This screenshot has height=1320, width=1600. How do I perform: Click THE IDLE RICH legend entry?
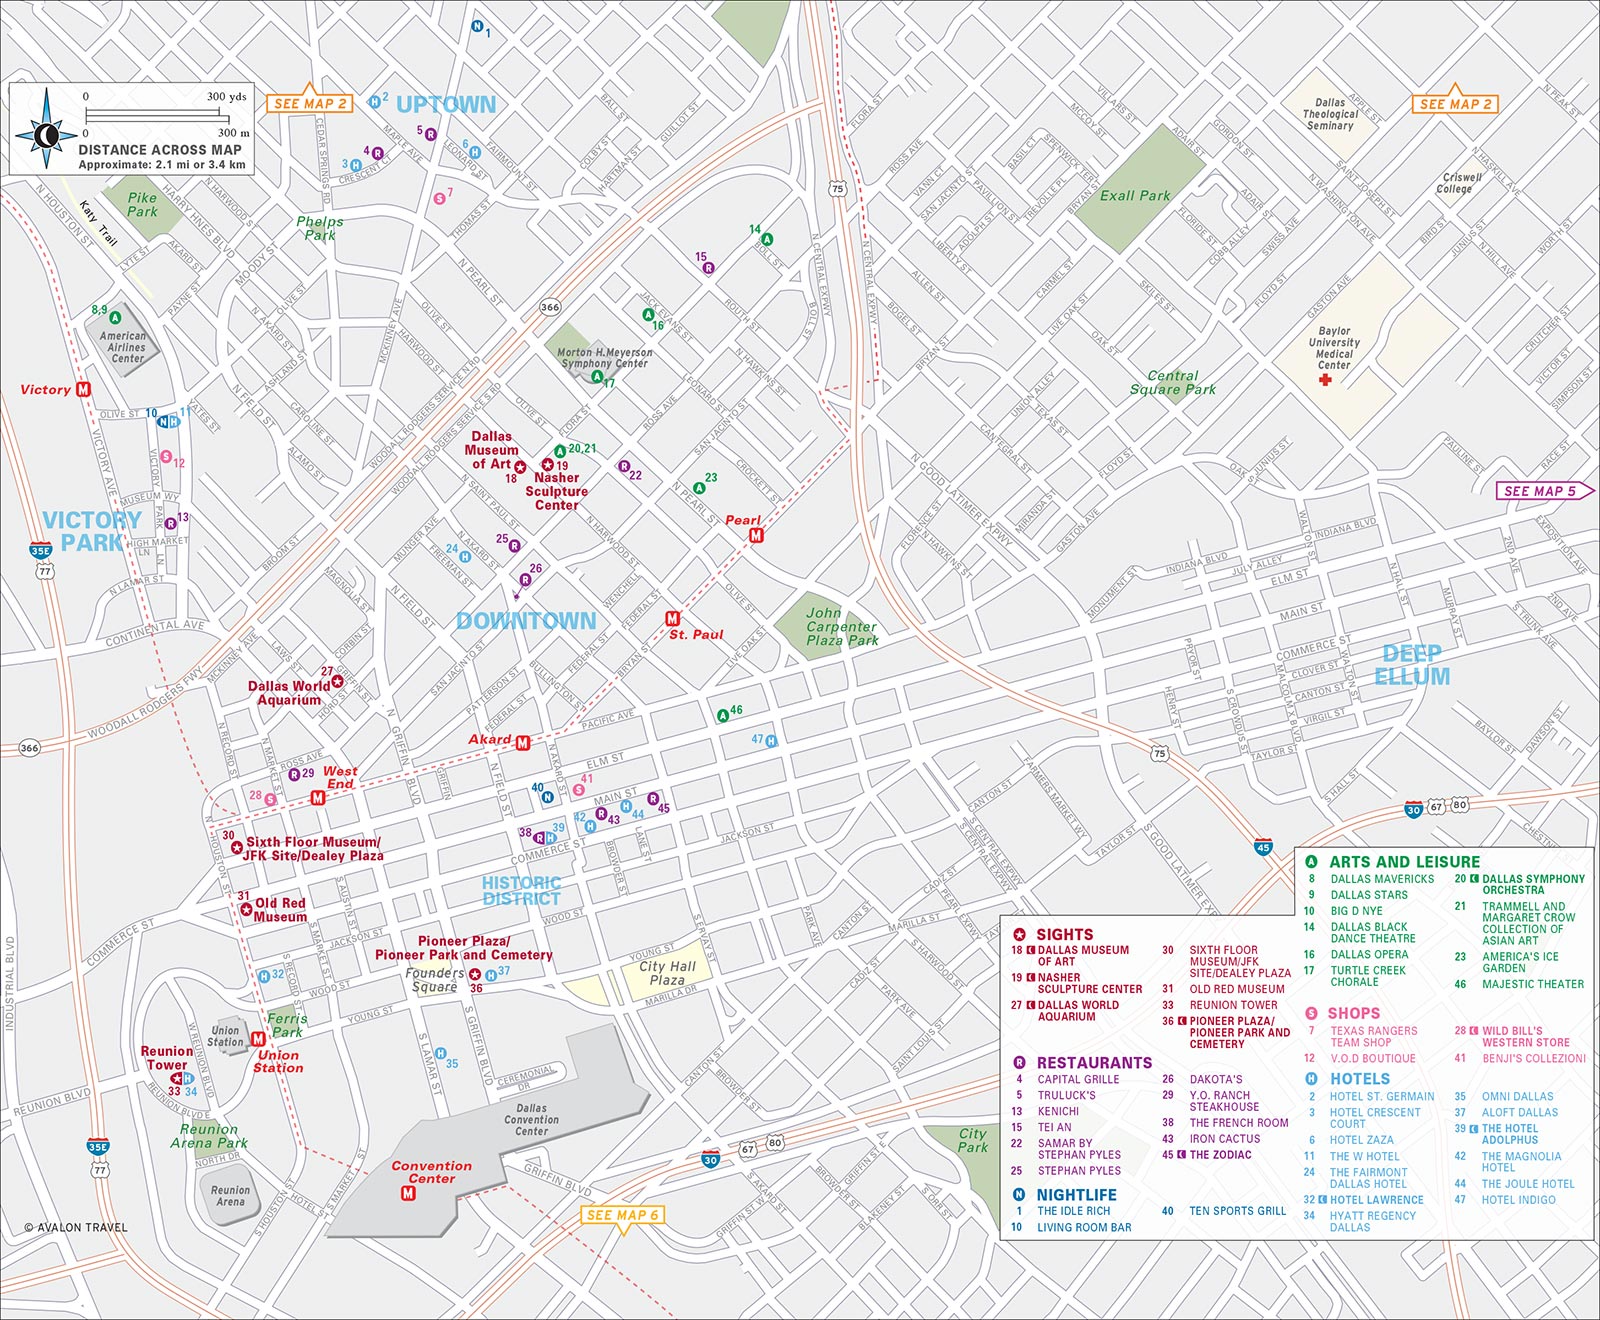click(x=1073, y=1210)
